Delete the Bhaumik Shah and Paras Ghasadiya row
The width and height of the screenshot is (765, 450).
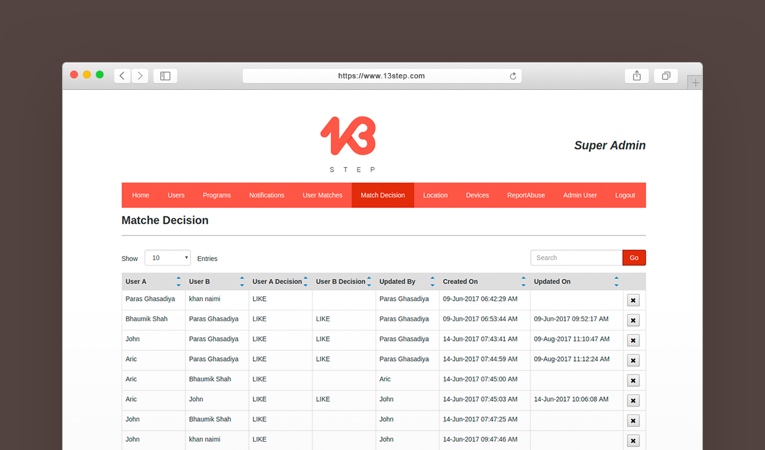click(633, 320)
